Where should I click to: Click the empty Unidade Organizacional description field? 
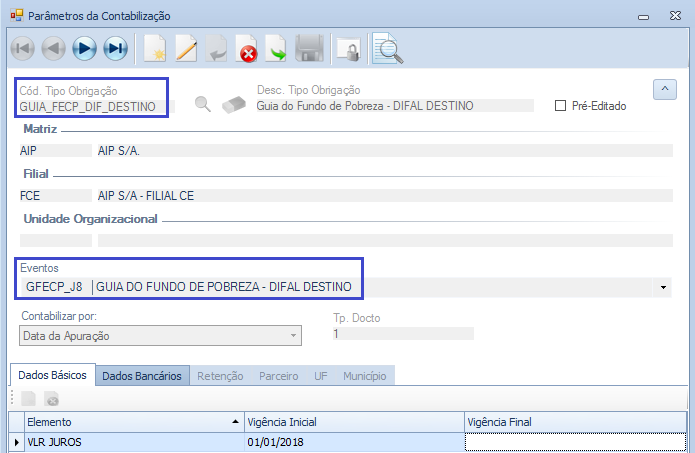point(385,241)
